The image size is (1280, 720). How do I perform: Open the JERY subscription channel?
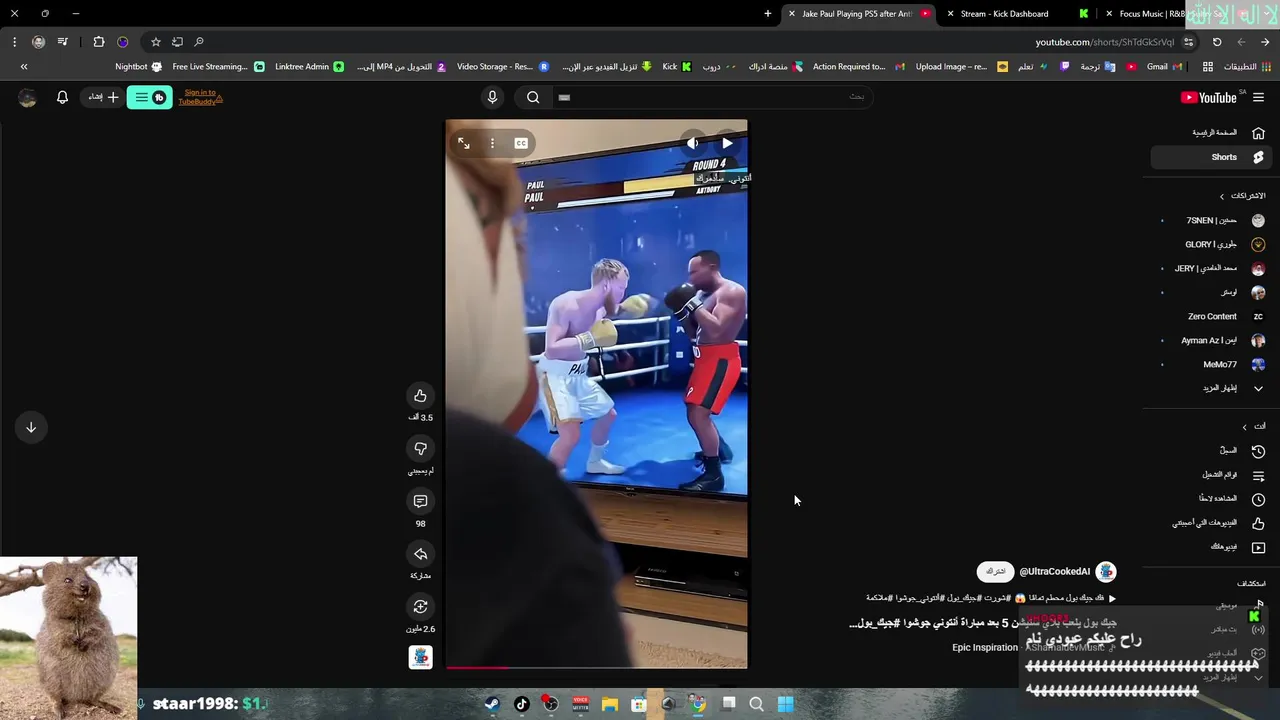(x=1209, y=268)
